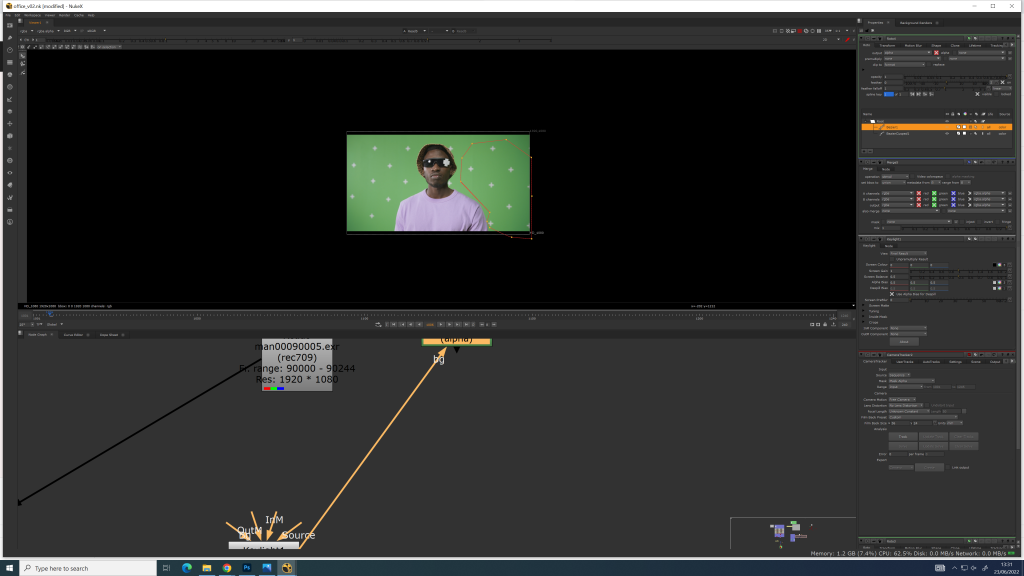Open the CameraTracker UserTracks tab
Screen dimensions: 1024x576
(904, 362)
